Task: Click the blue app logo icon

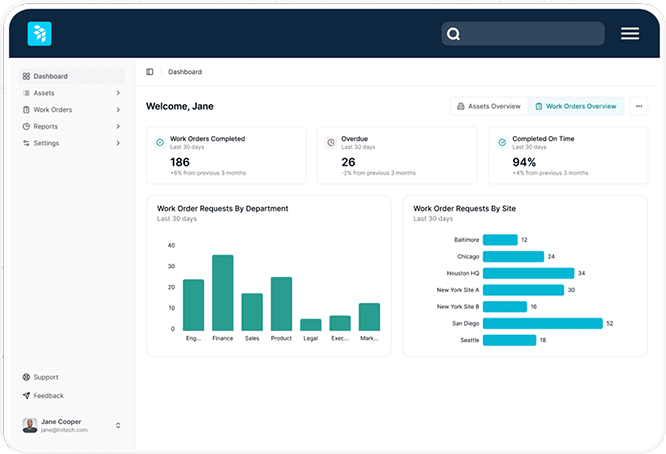Action: pyautogui.click(x=40, y=34)
